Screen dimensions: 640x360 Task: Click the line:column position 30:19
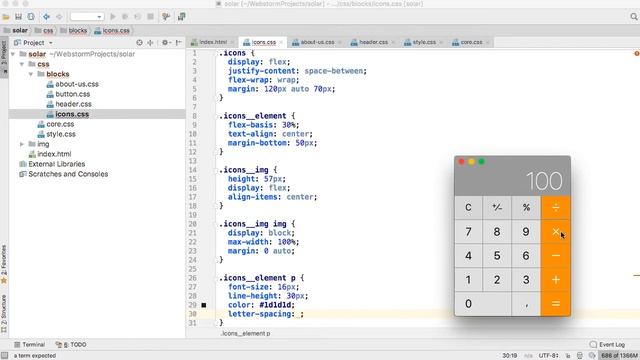[x=509, y=356]
